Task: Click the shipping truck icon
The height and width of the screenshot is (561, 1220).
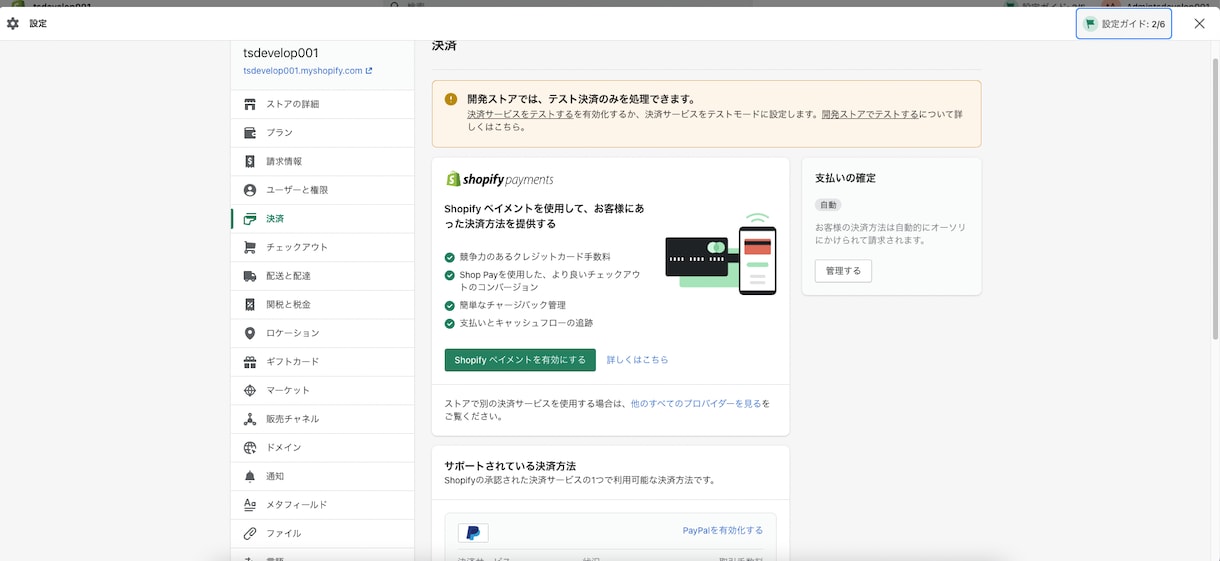Action: (250, 276)
